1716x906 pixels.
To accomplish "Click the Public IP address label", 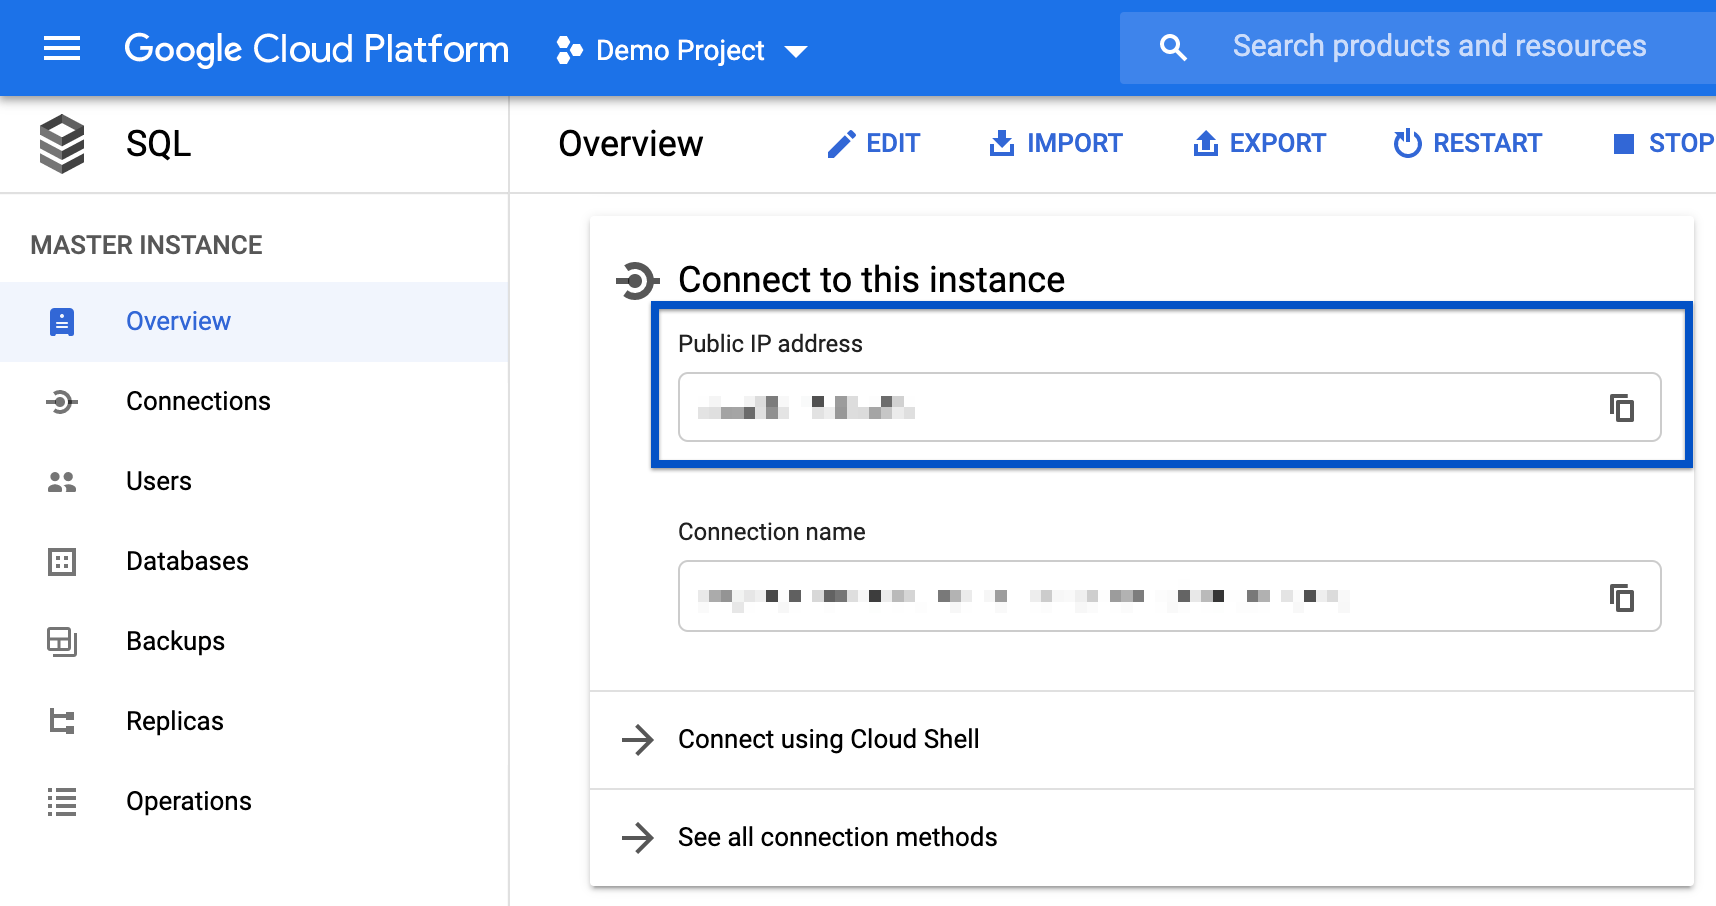I will pos(770,344).
